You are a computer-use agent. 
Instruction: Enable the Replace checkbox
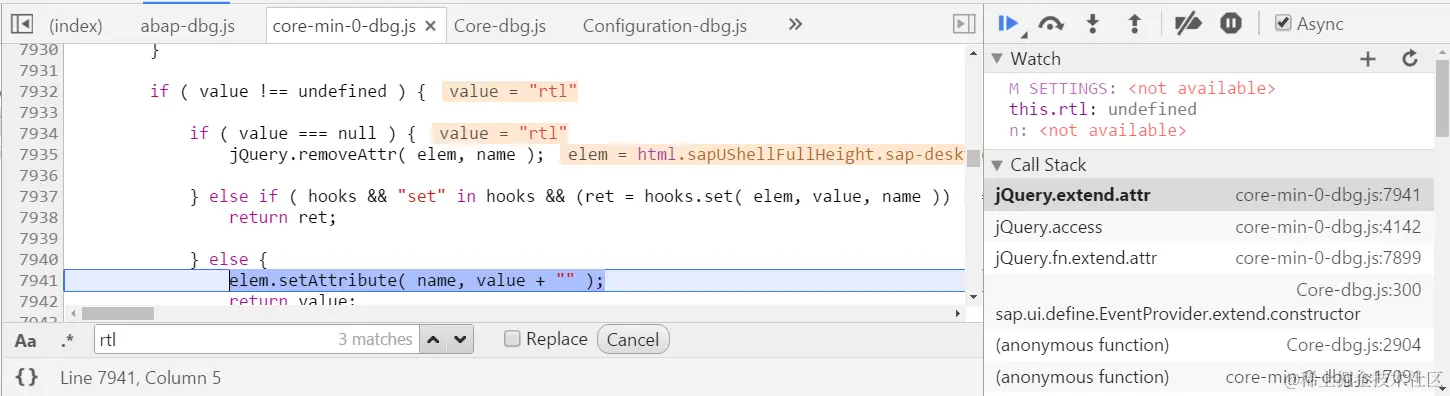pyautogui.click(x=512, y=339)
